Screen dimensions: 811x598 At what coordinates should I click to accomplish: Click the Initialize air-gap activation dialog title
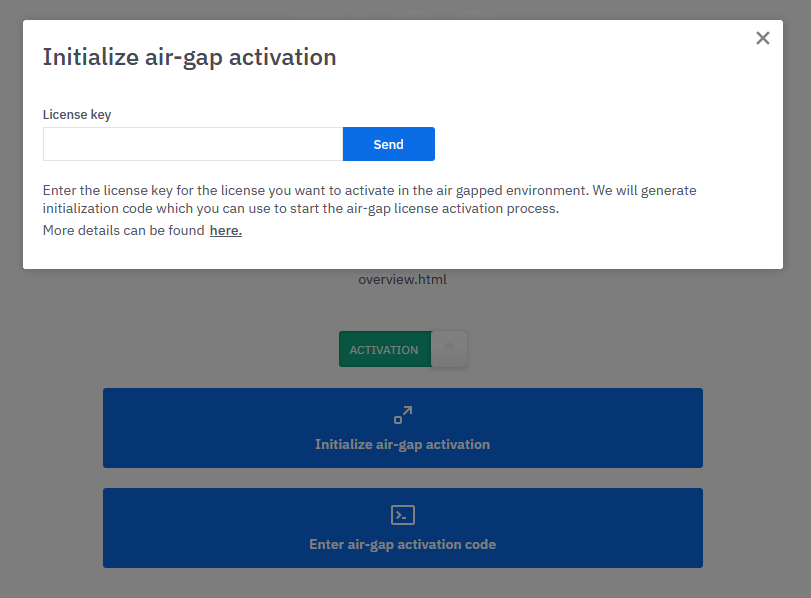[x=188, y=57]
